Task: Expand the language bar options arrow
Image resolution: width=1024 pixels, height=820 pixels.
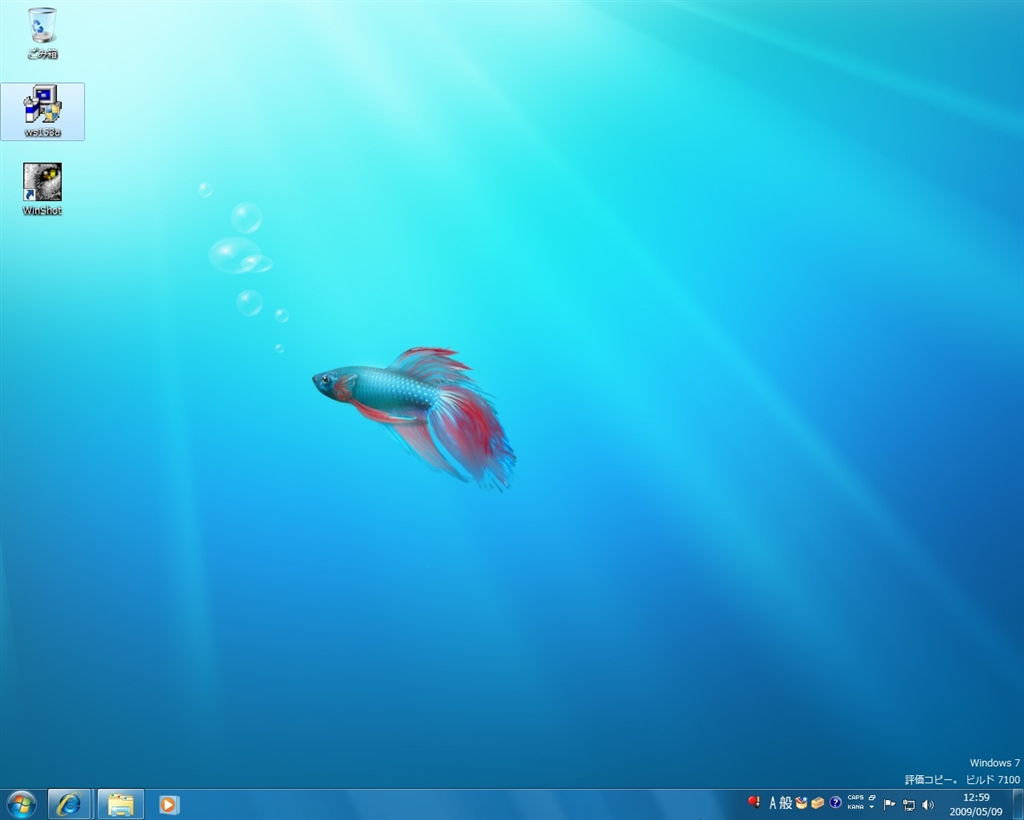Action: (872, 808)
